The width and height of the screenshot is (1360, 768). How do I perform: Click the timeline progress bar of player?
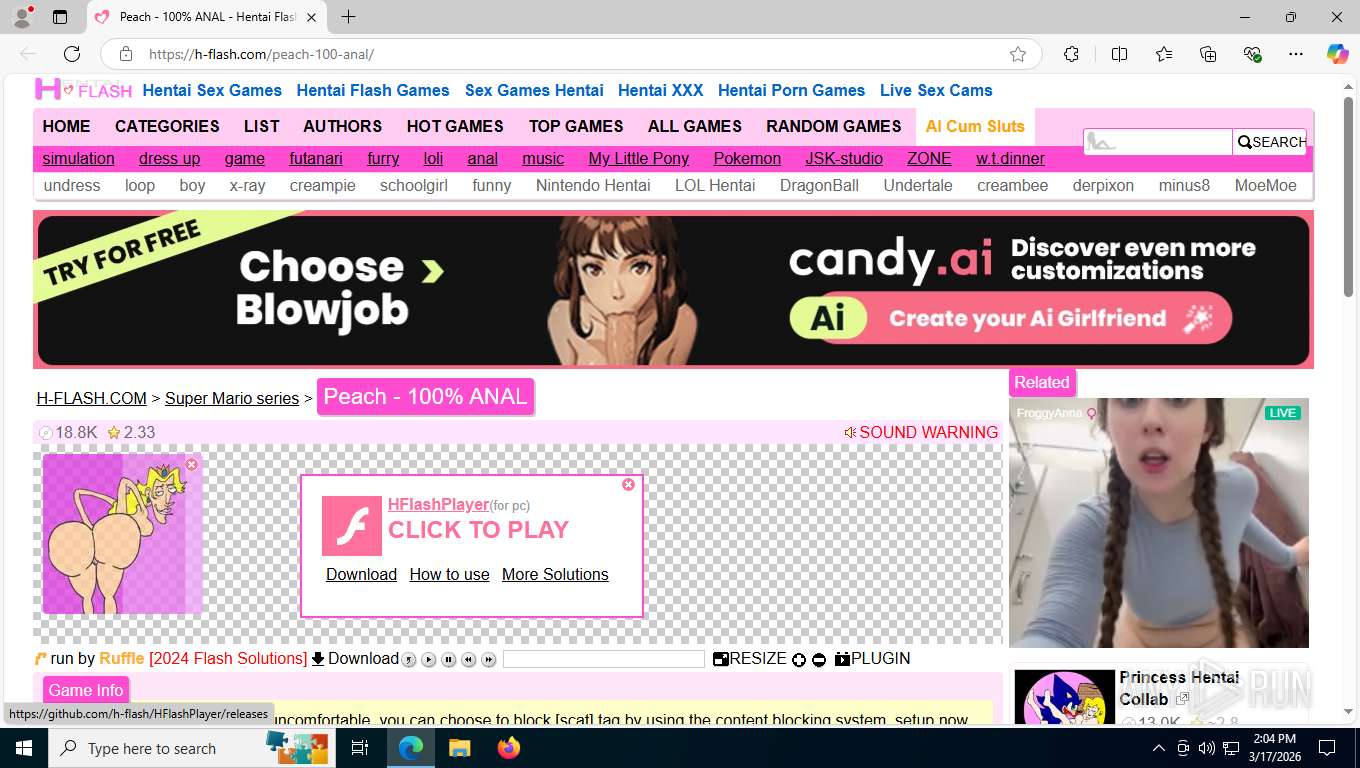tap(604, 659)
